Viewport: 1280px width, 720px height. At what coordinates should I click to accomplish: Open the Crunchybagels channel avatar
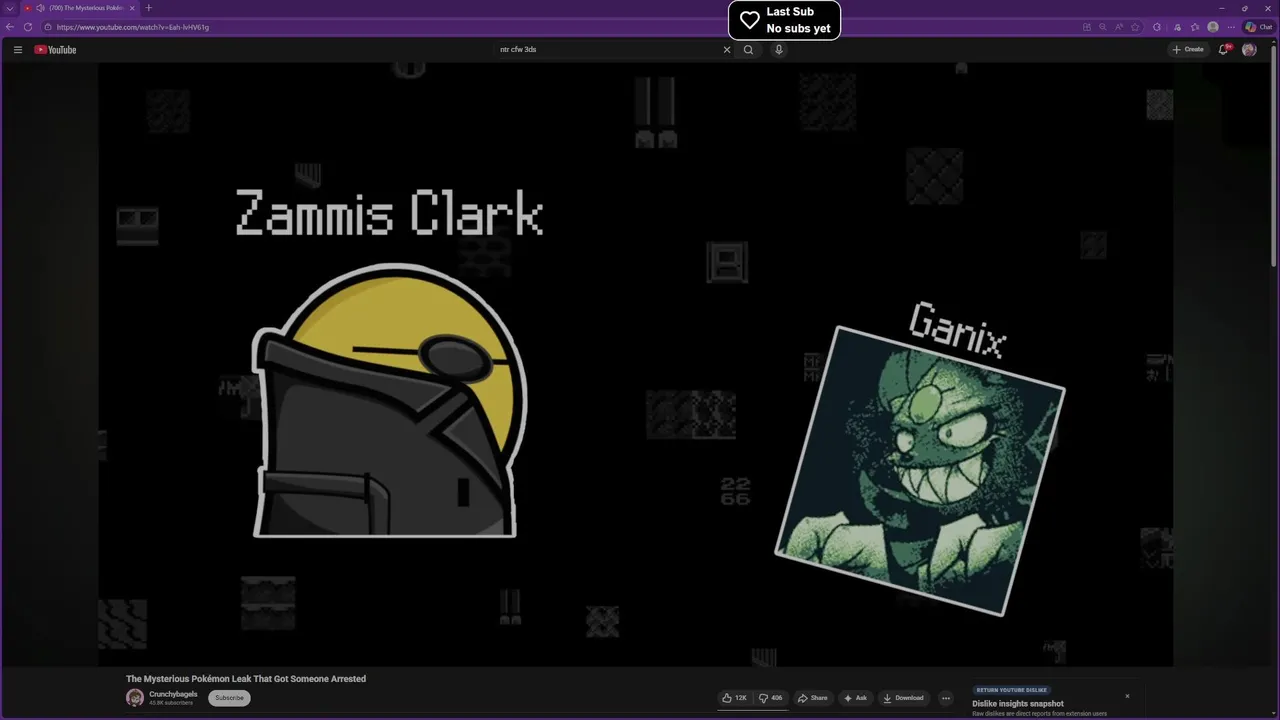tap(135, 698)
